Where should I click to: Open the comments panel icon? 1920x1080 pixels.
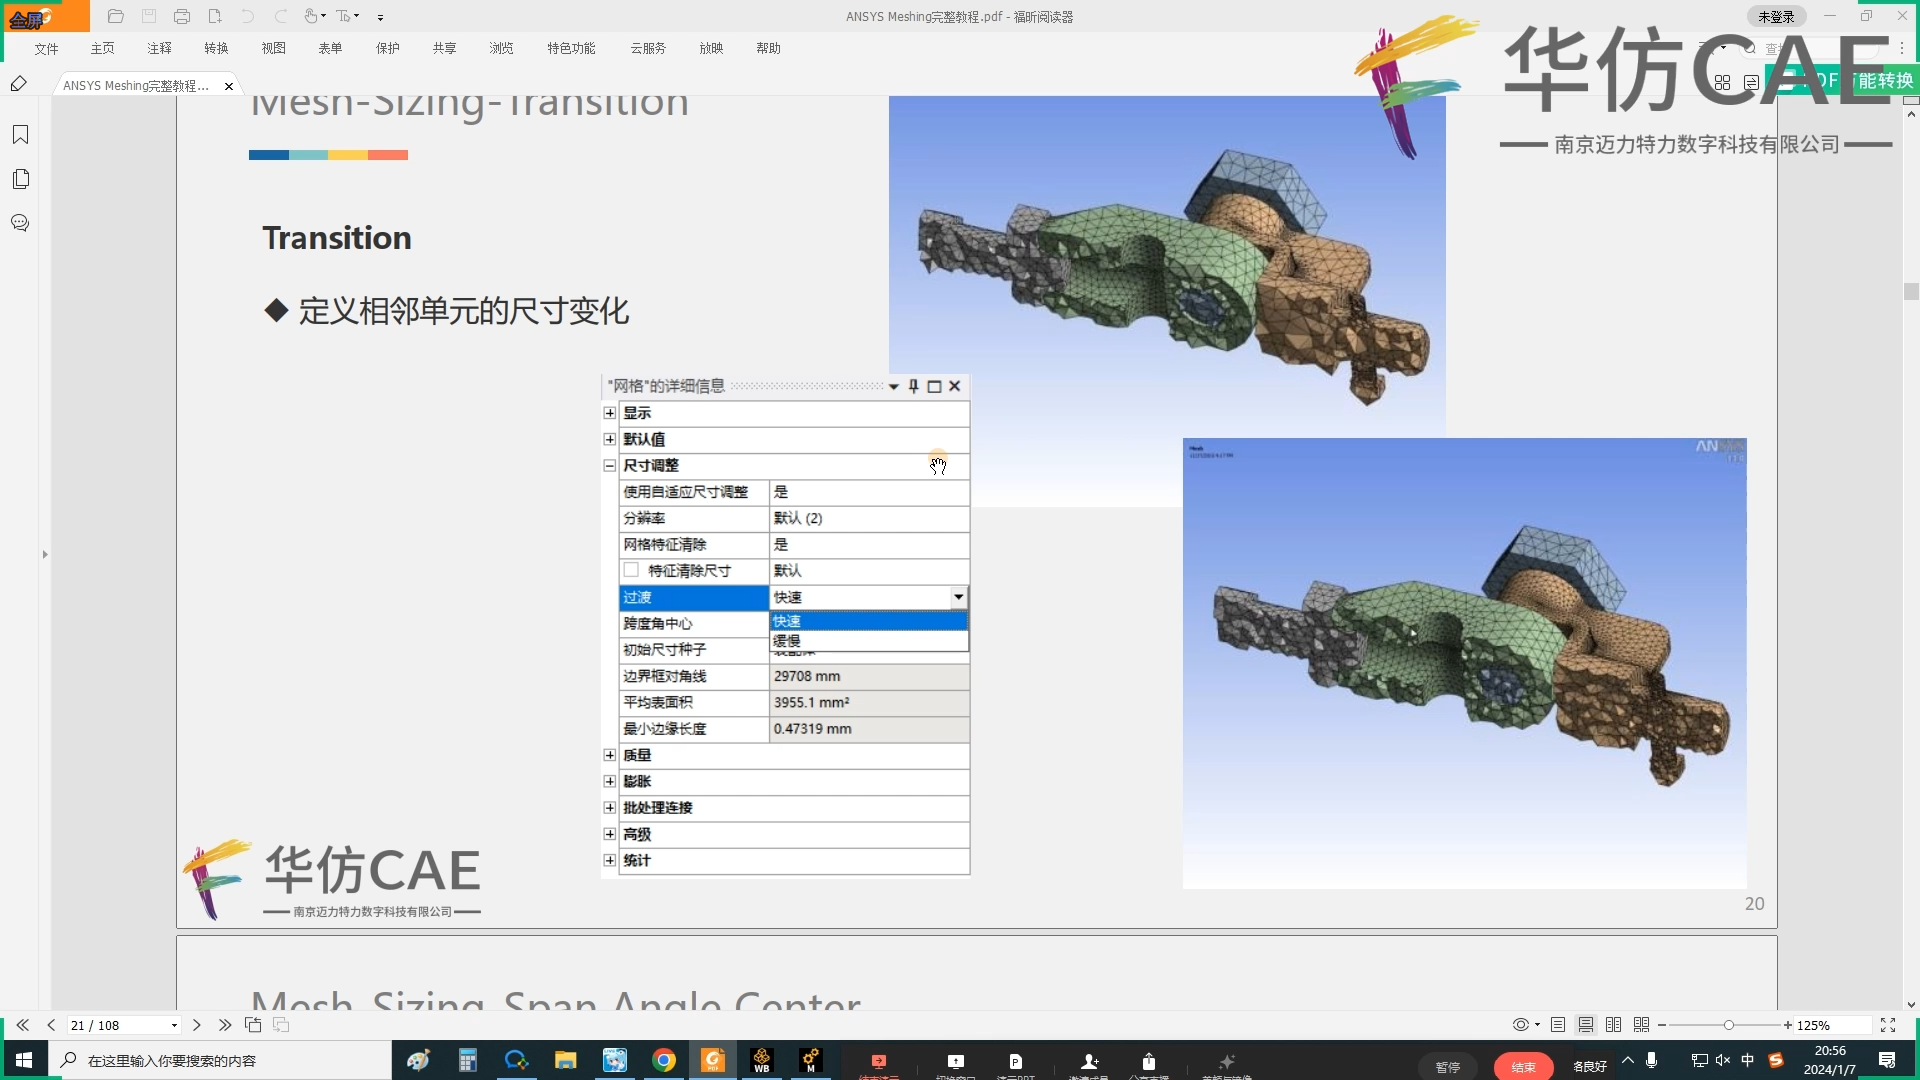(x=20, y=223)
